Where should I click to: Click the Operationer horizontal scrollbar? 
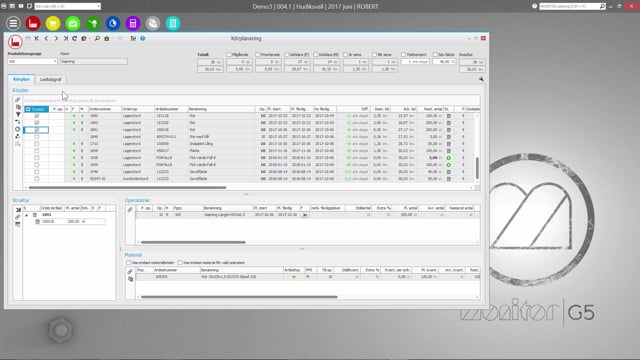[193, 242]
